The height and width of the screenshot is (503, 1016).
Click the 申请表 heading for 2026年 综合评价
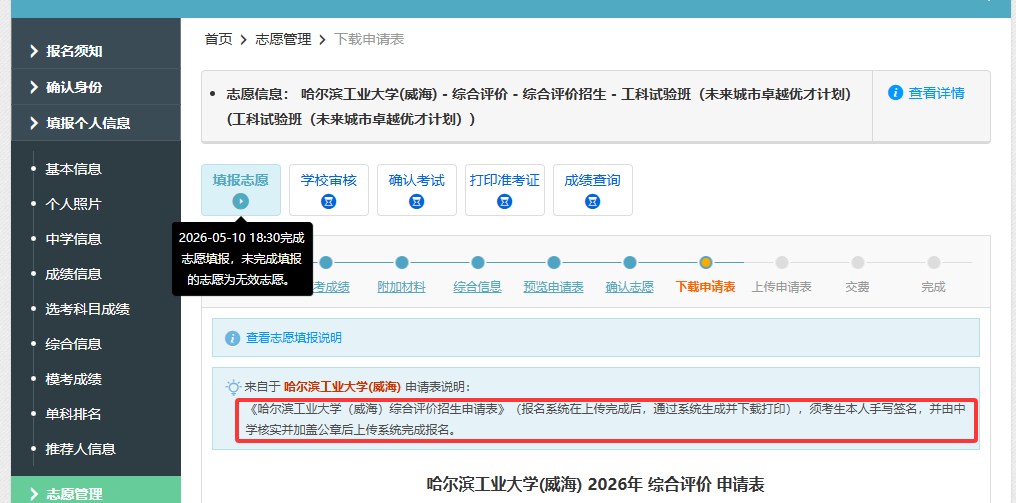pyautogui.click(x=596, y=484)
